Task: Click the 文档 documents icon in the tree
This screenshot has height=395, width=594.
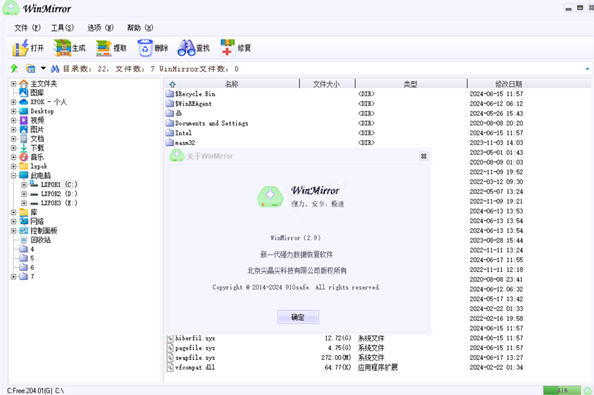Action: [23, 139]
